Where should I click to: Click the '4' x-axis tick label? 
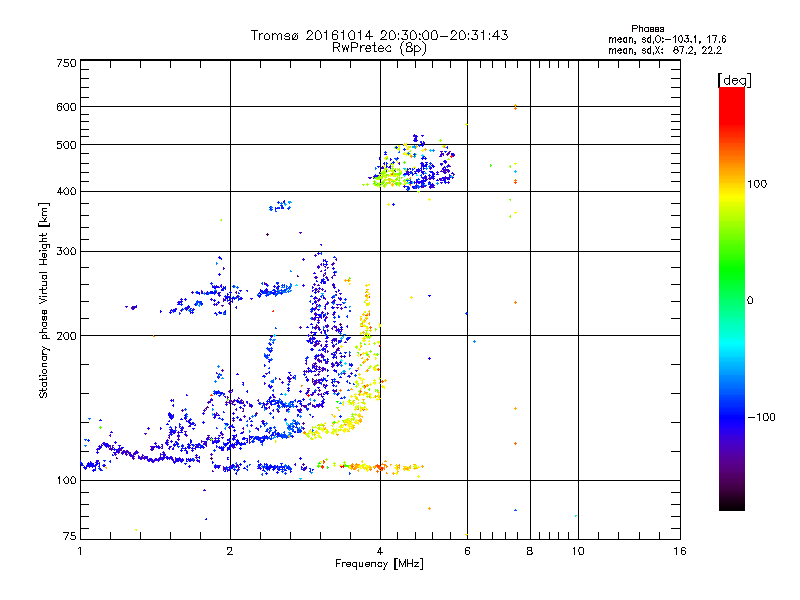coord(380,551)
